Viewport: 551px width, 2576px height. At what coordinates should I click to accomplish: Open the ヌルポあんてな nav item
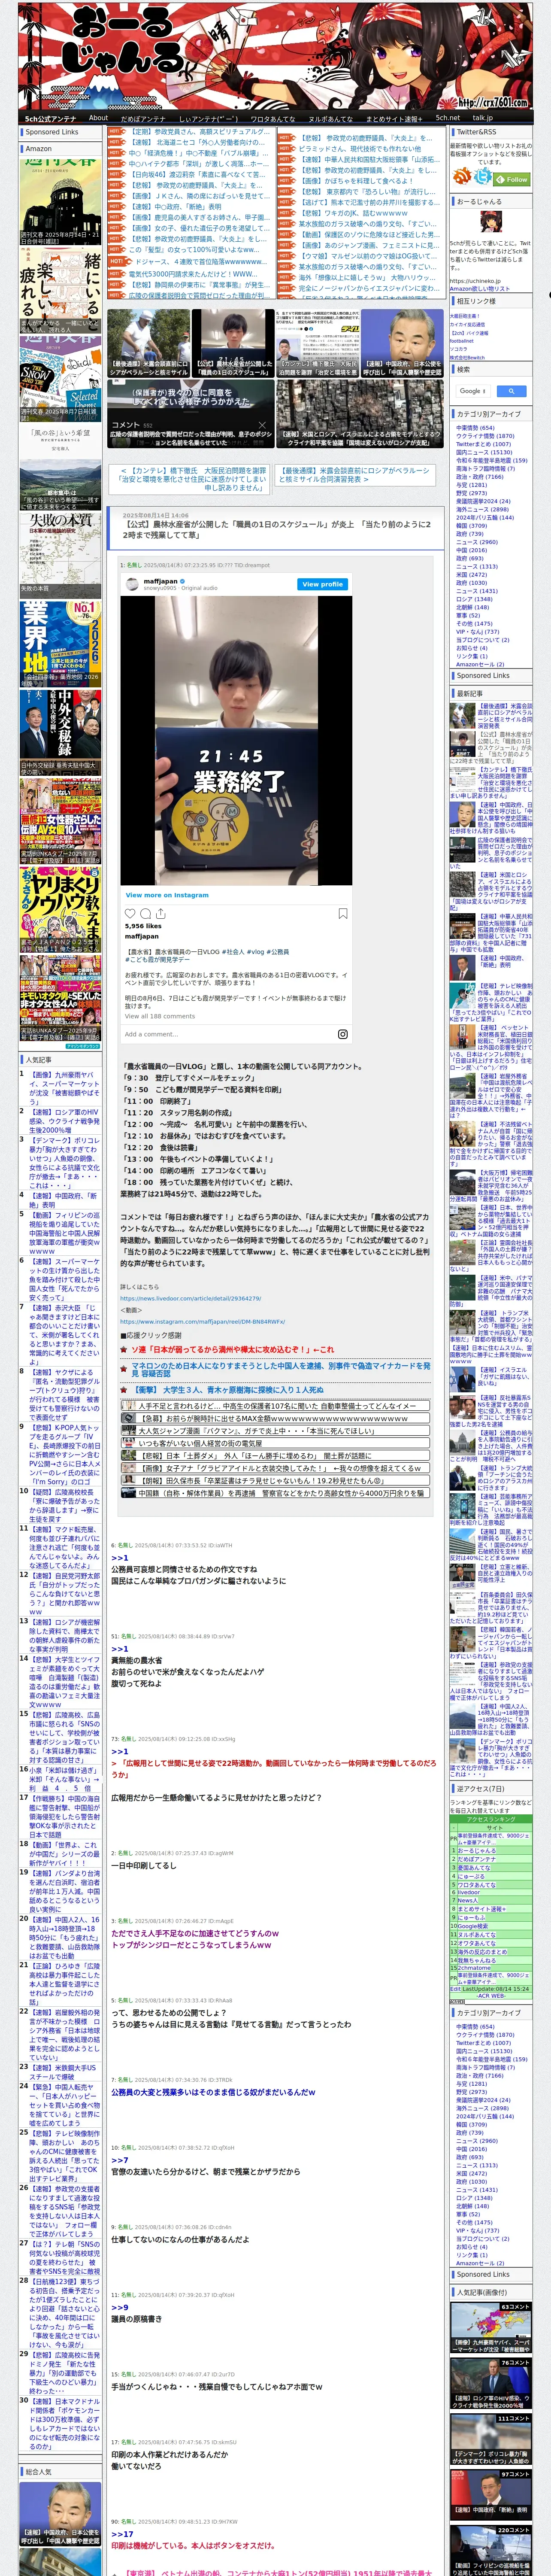coord(330,118)
